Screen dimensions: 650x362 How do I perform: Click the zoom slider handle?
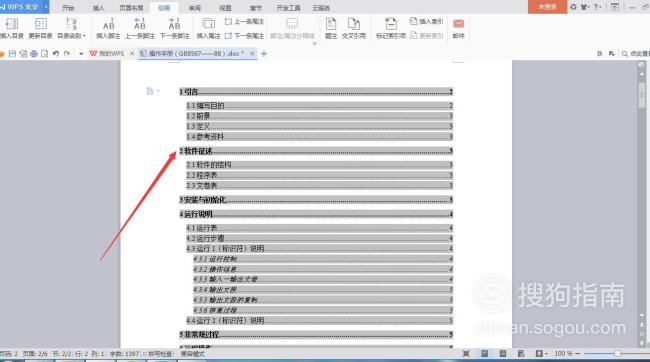[x=617, y=354]
